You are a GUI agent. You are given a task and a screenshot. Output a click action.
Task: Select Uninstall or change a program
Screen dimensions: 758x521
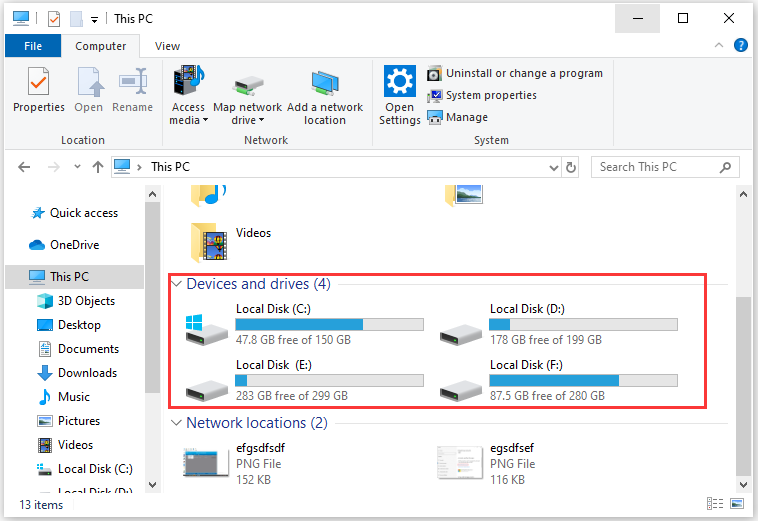(515, 73)
